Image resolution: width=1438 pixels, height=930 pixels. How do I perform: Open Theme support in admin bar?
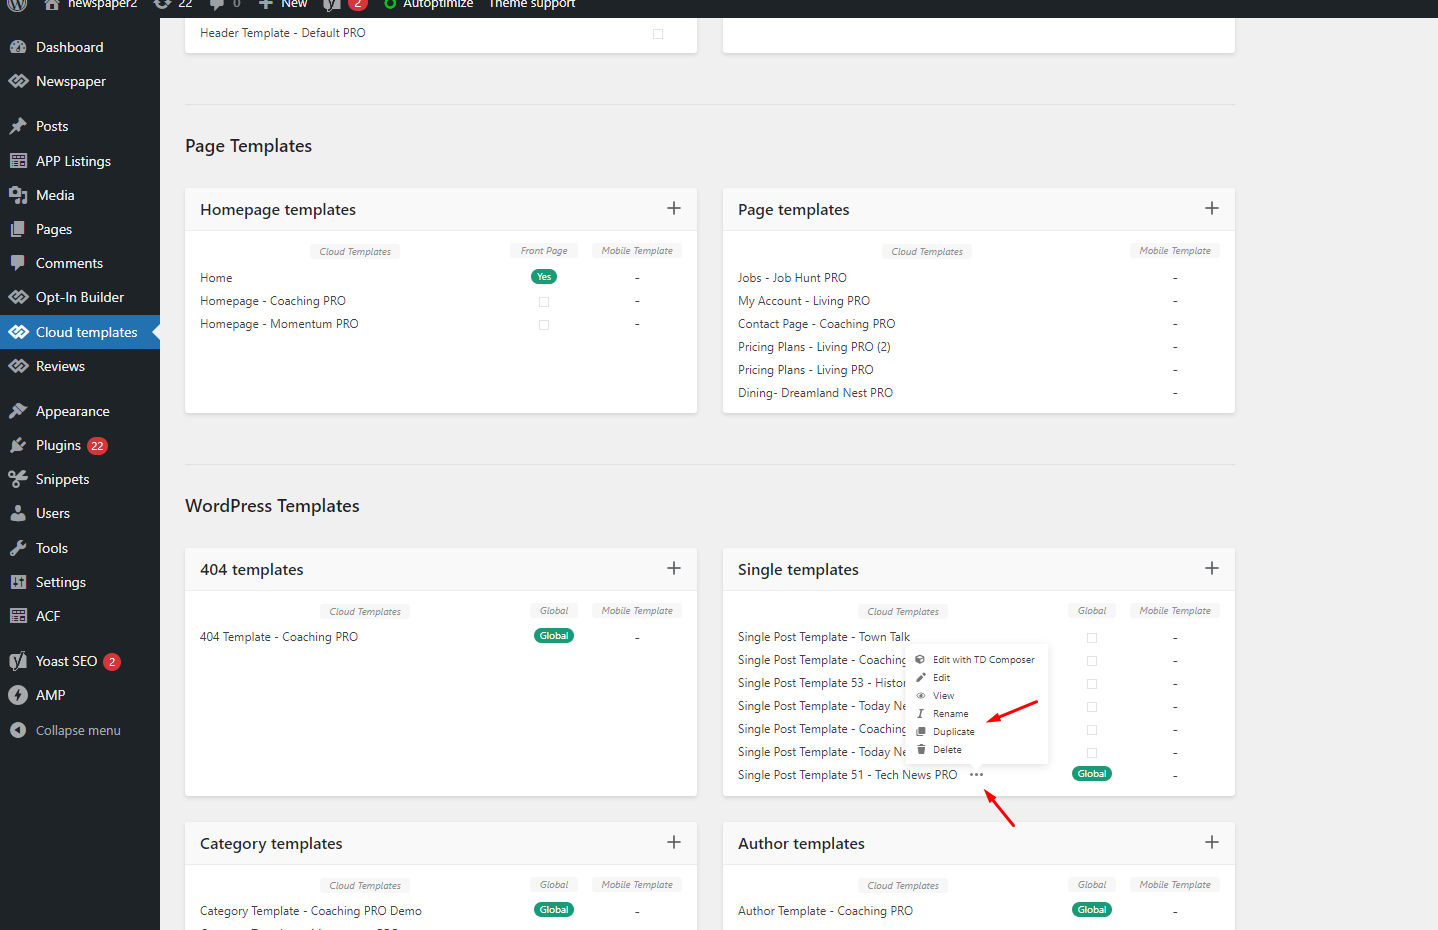pos(532,5)
